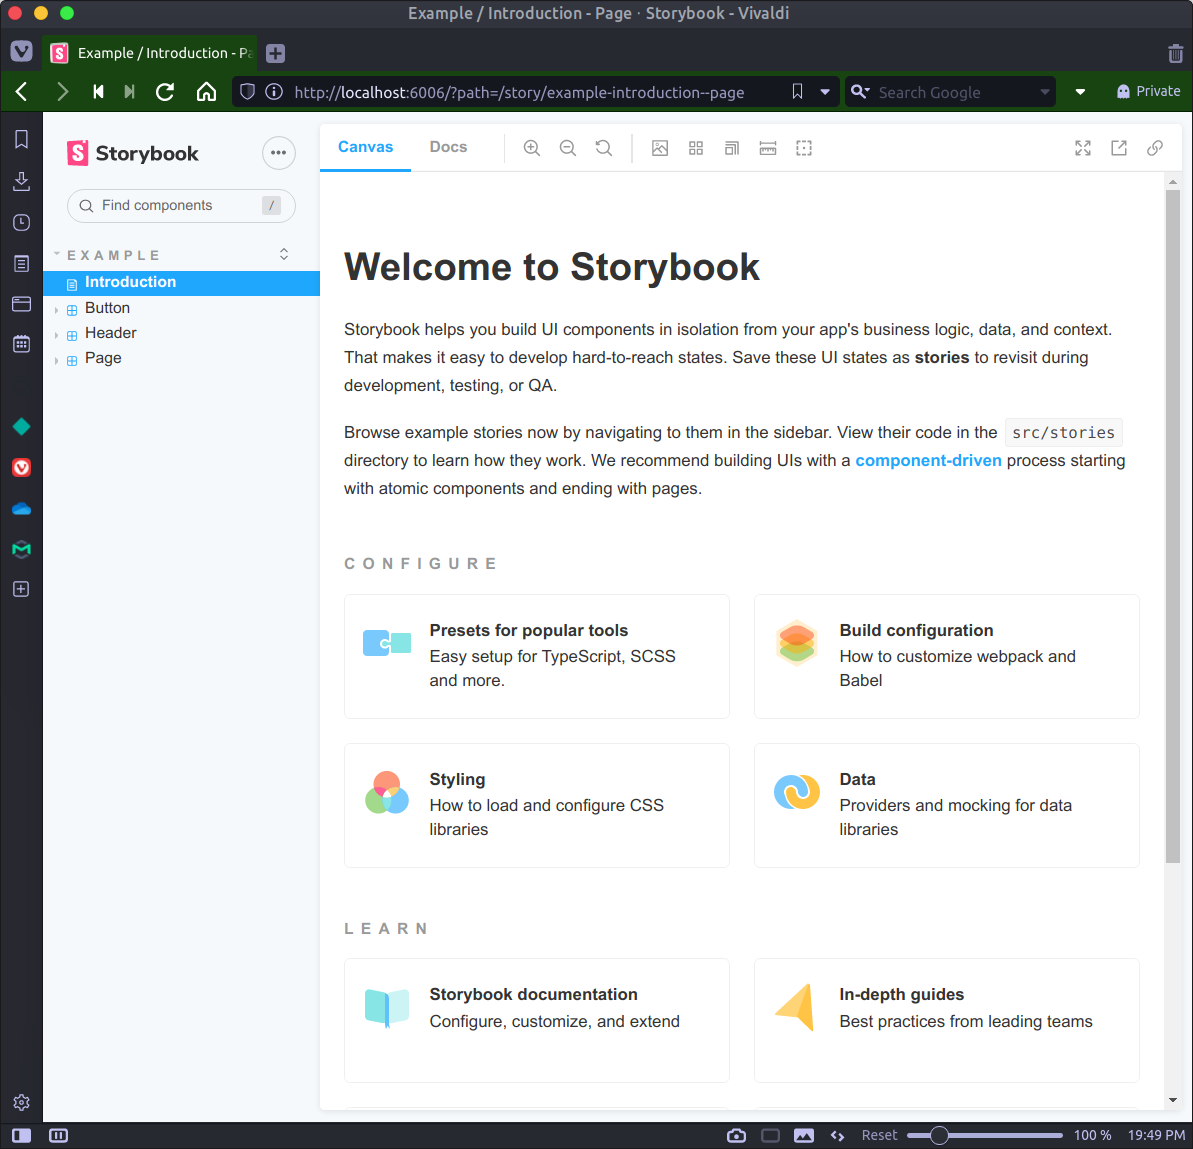Open the tracker blocker shield icon
The width and height of the screenshot is (1193, 1149).
(247, 92)
